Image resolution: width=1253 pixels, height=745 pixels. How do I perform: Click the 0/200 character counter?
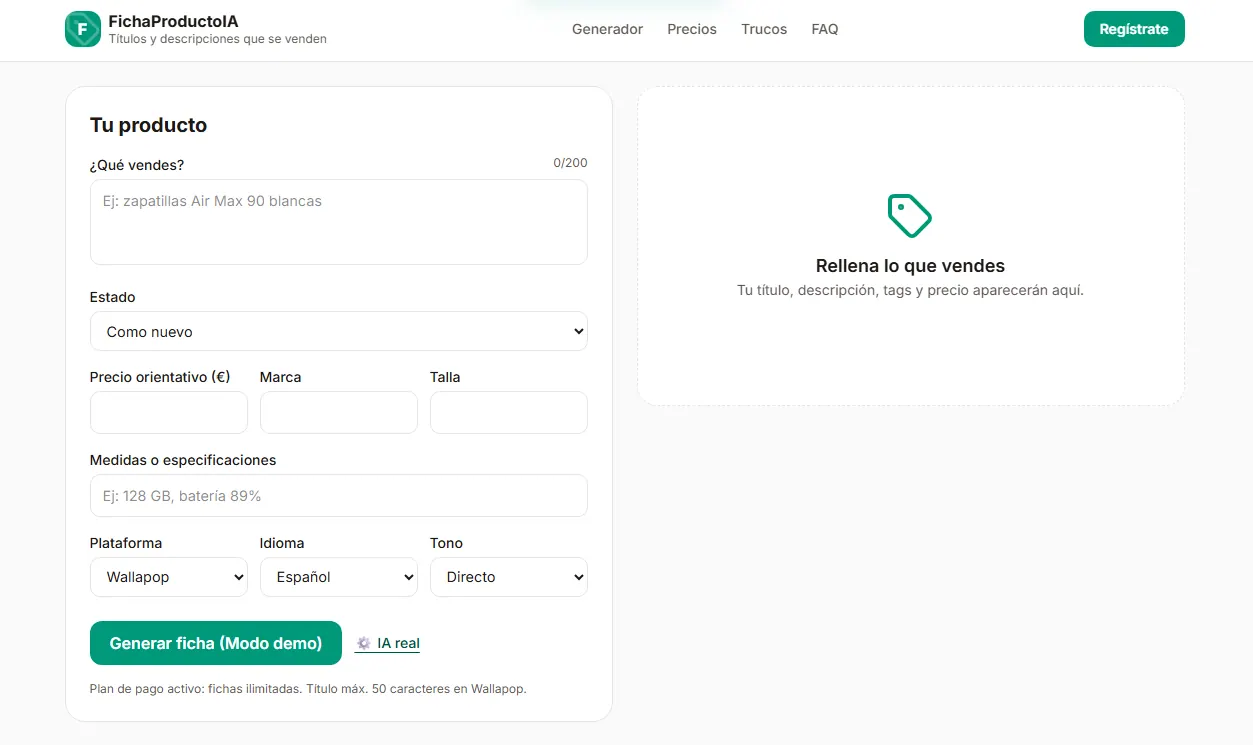pos(570,163)
